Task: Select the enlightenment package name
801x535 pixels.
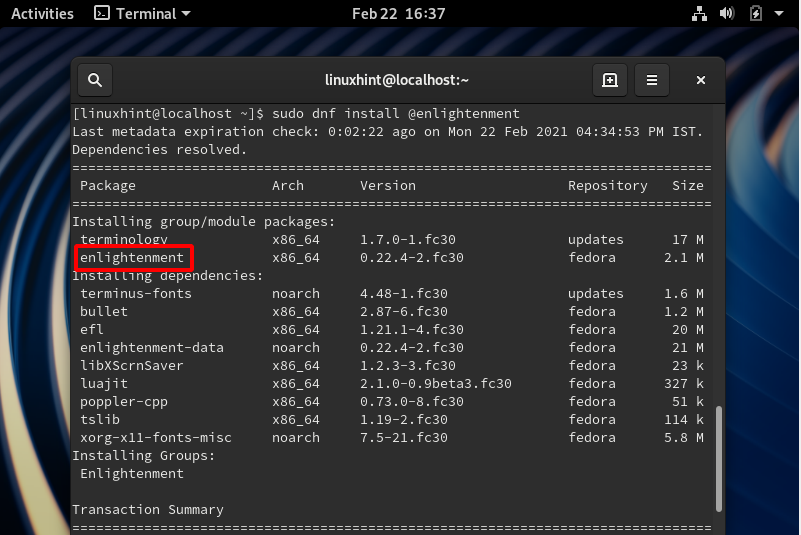Action: 132,258
